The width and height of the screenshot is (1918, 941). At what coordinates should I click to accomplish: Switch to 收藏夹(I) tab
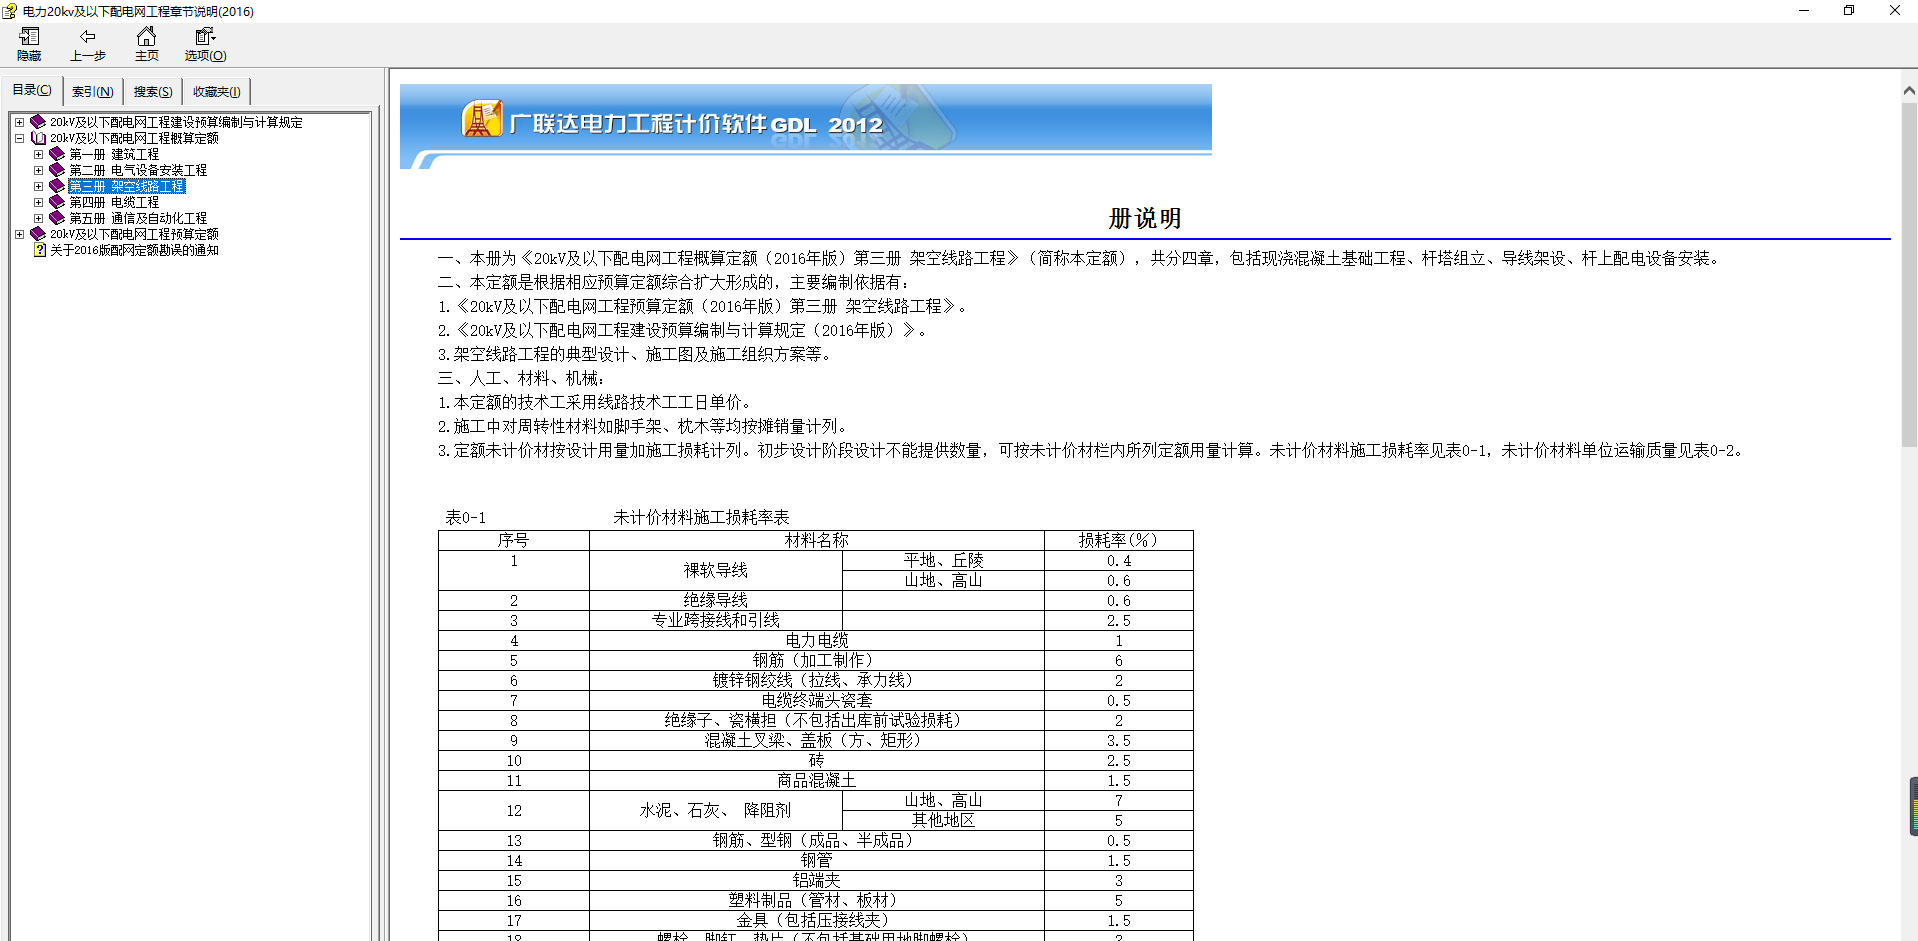click(216, 92)
